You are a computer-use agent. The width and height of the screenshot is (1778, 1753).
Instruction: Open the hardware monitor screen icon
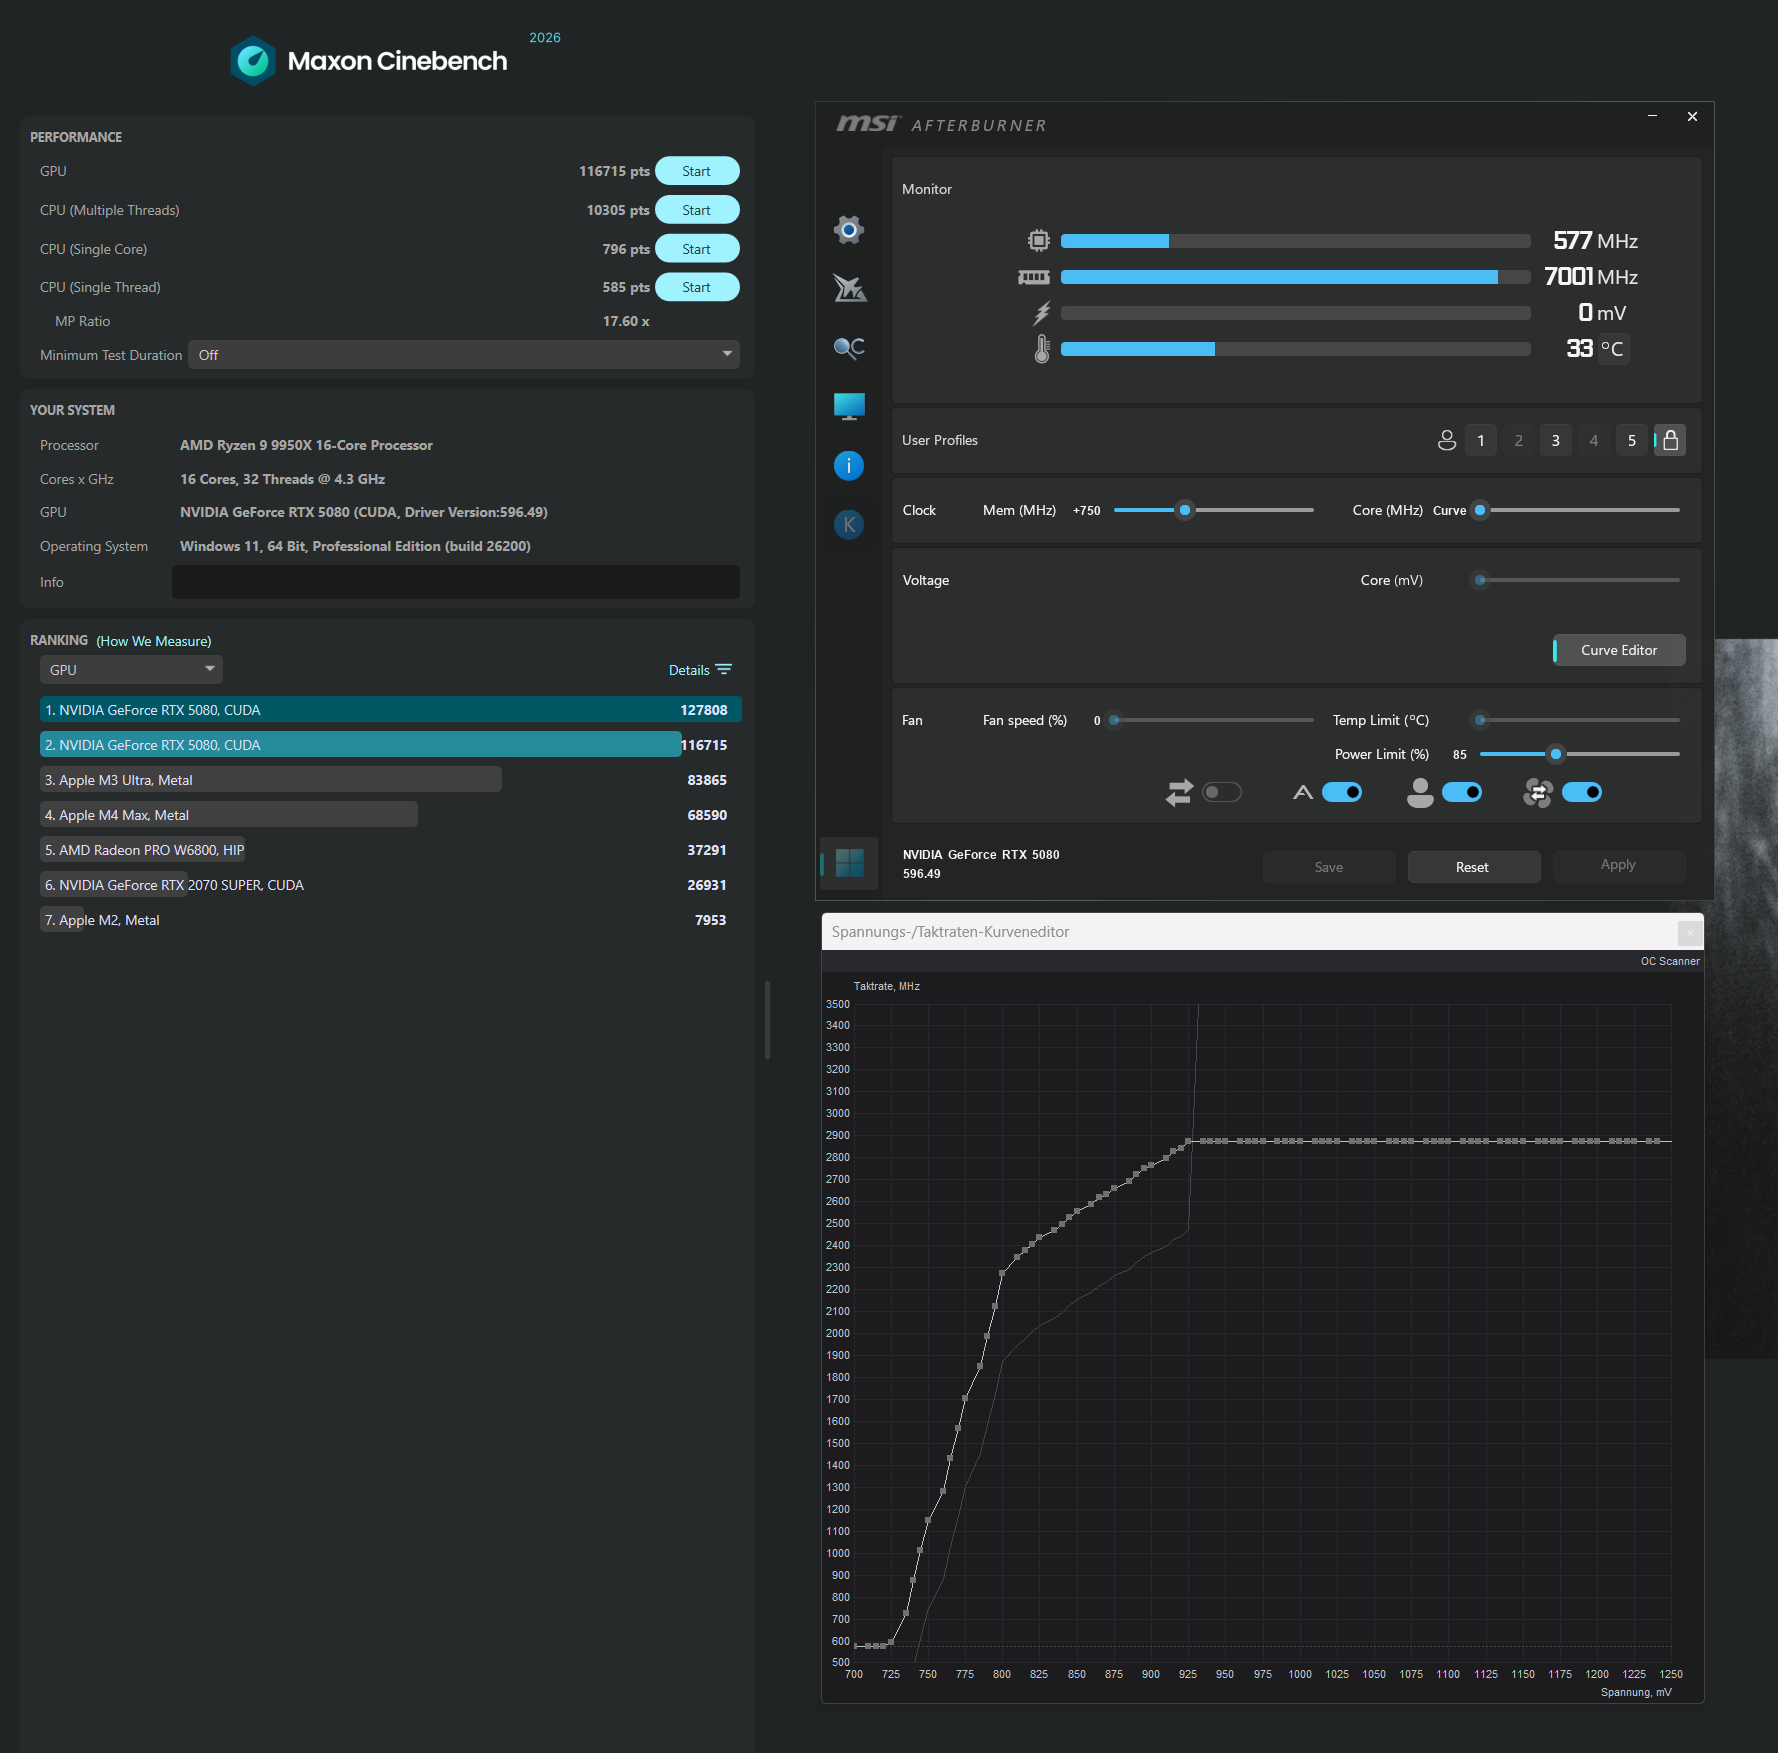click(x=849, y=406)
